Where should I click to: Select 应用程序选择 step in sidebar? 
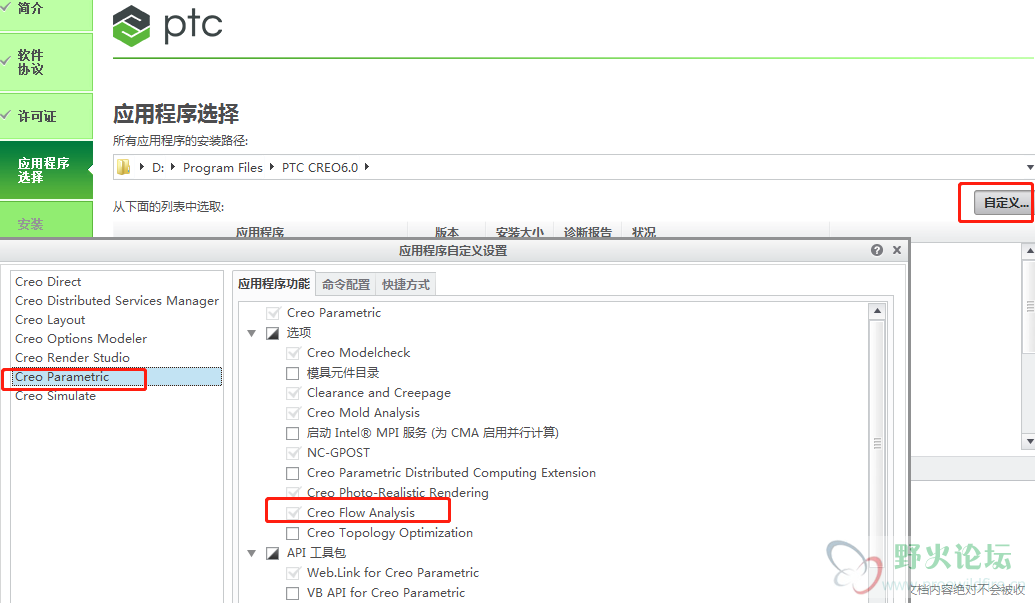click(46, 170)
